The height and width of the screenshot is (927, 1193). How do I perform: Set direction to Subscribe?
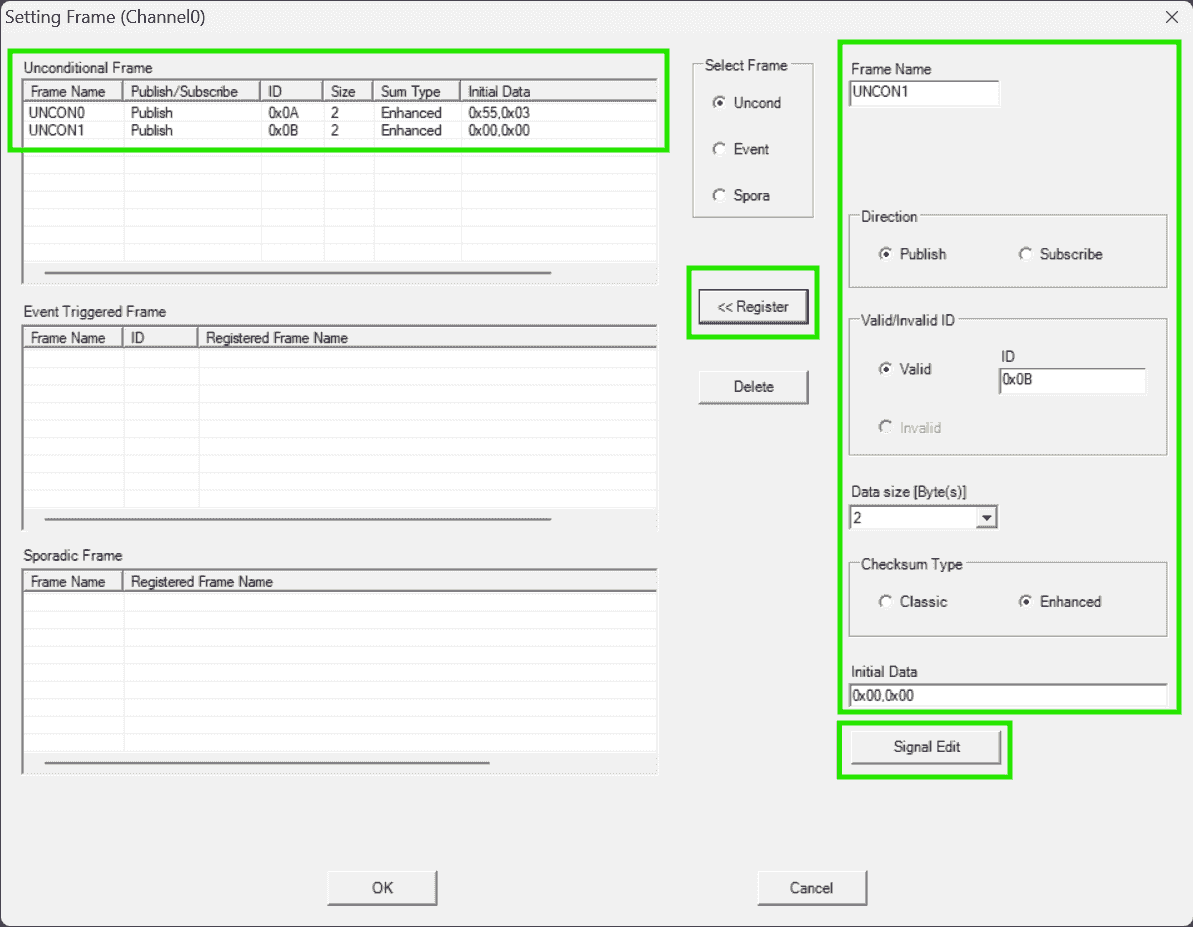[x=1025, y=254]
